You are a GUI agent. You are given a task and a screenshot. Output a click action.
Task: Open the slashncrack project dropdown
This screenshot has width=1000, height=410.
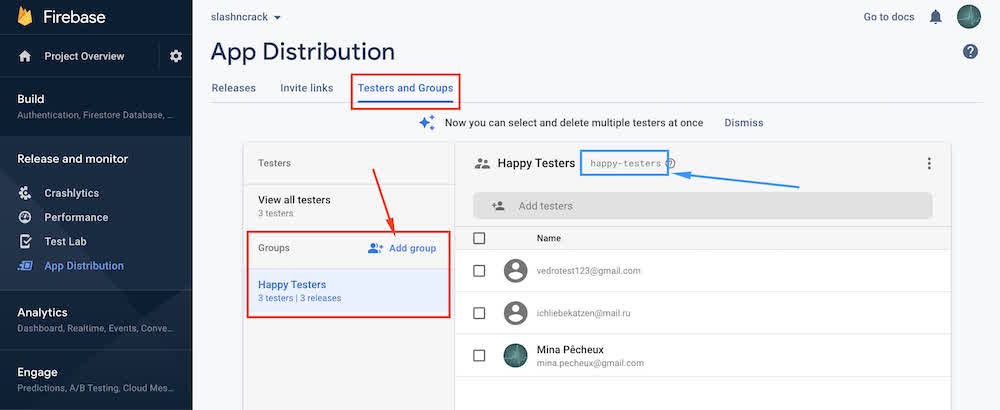(246, 17)
